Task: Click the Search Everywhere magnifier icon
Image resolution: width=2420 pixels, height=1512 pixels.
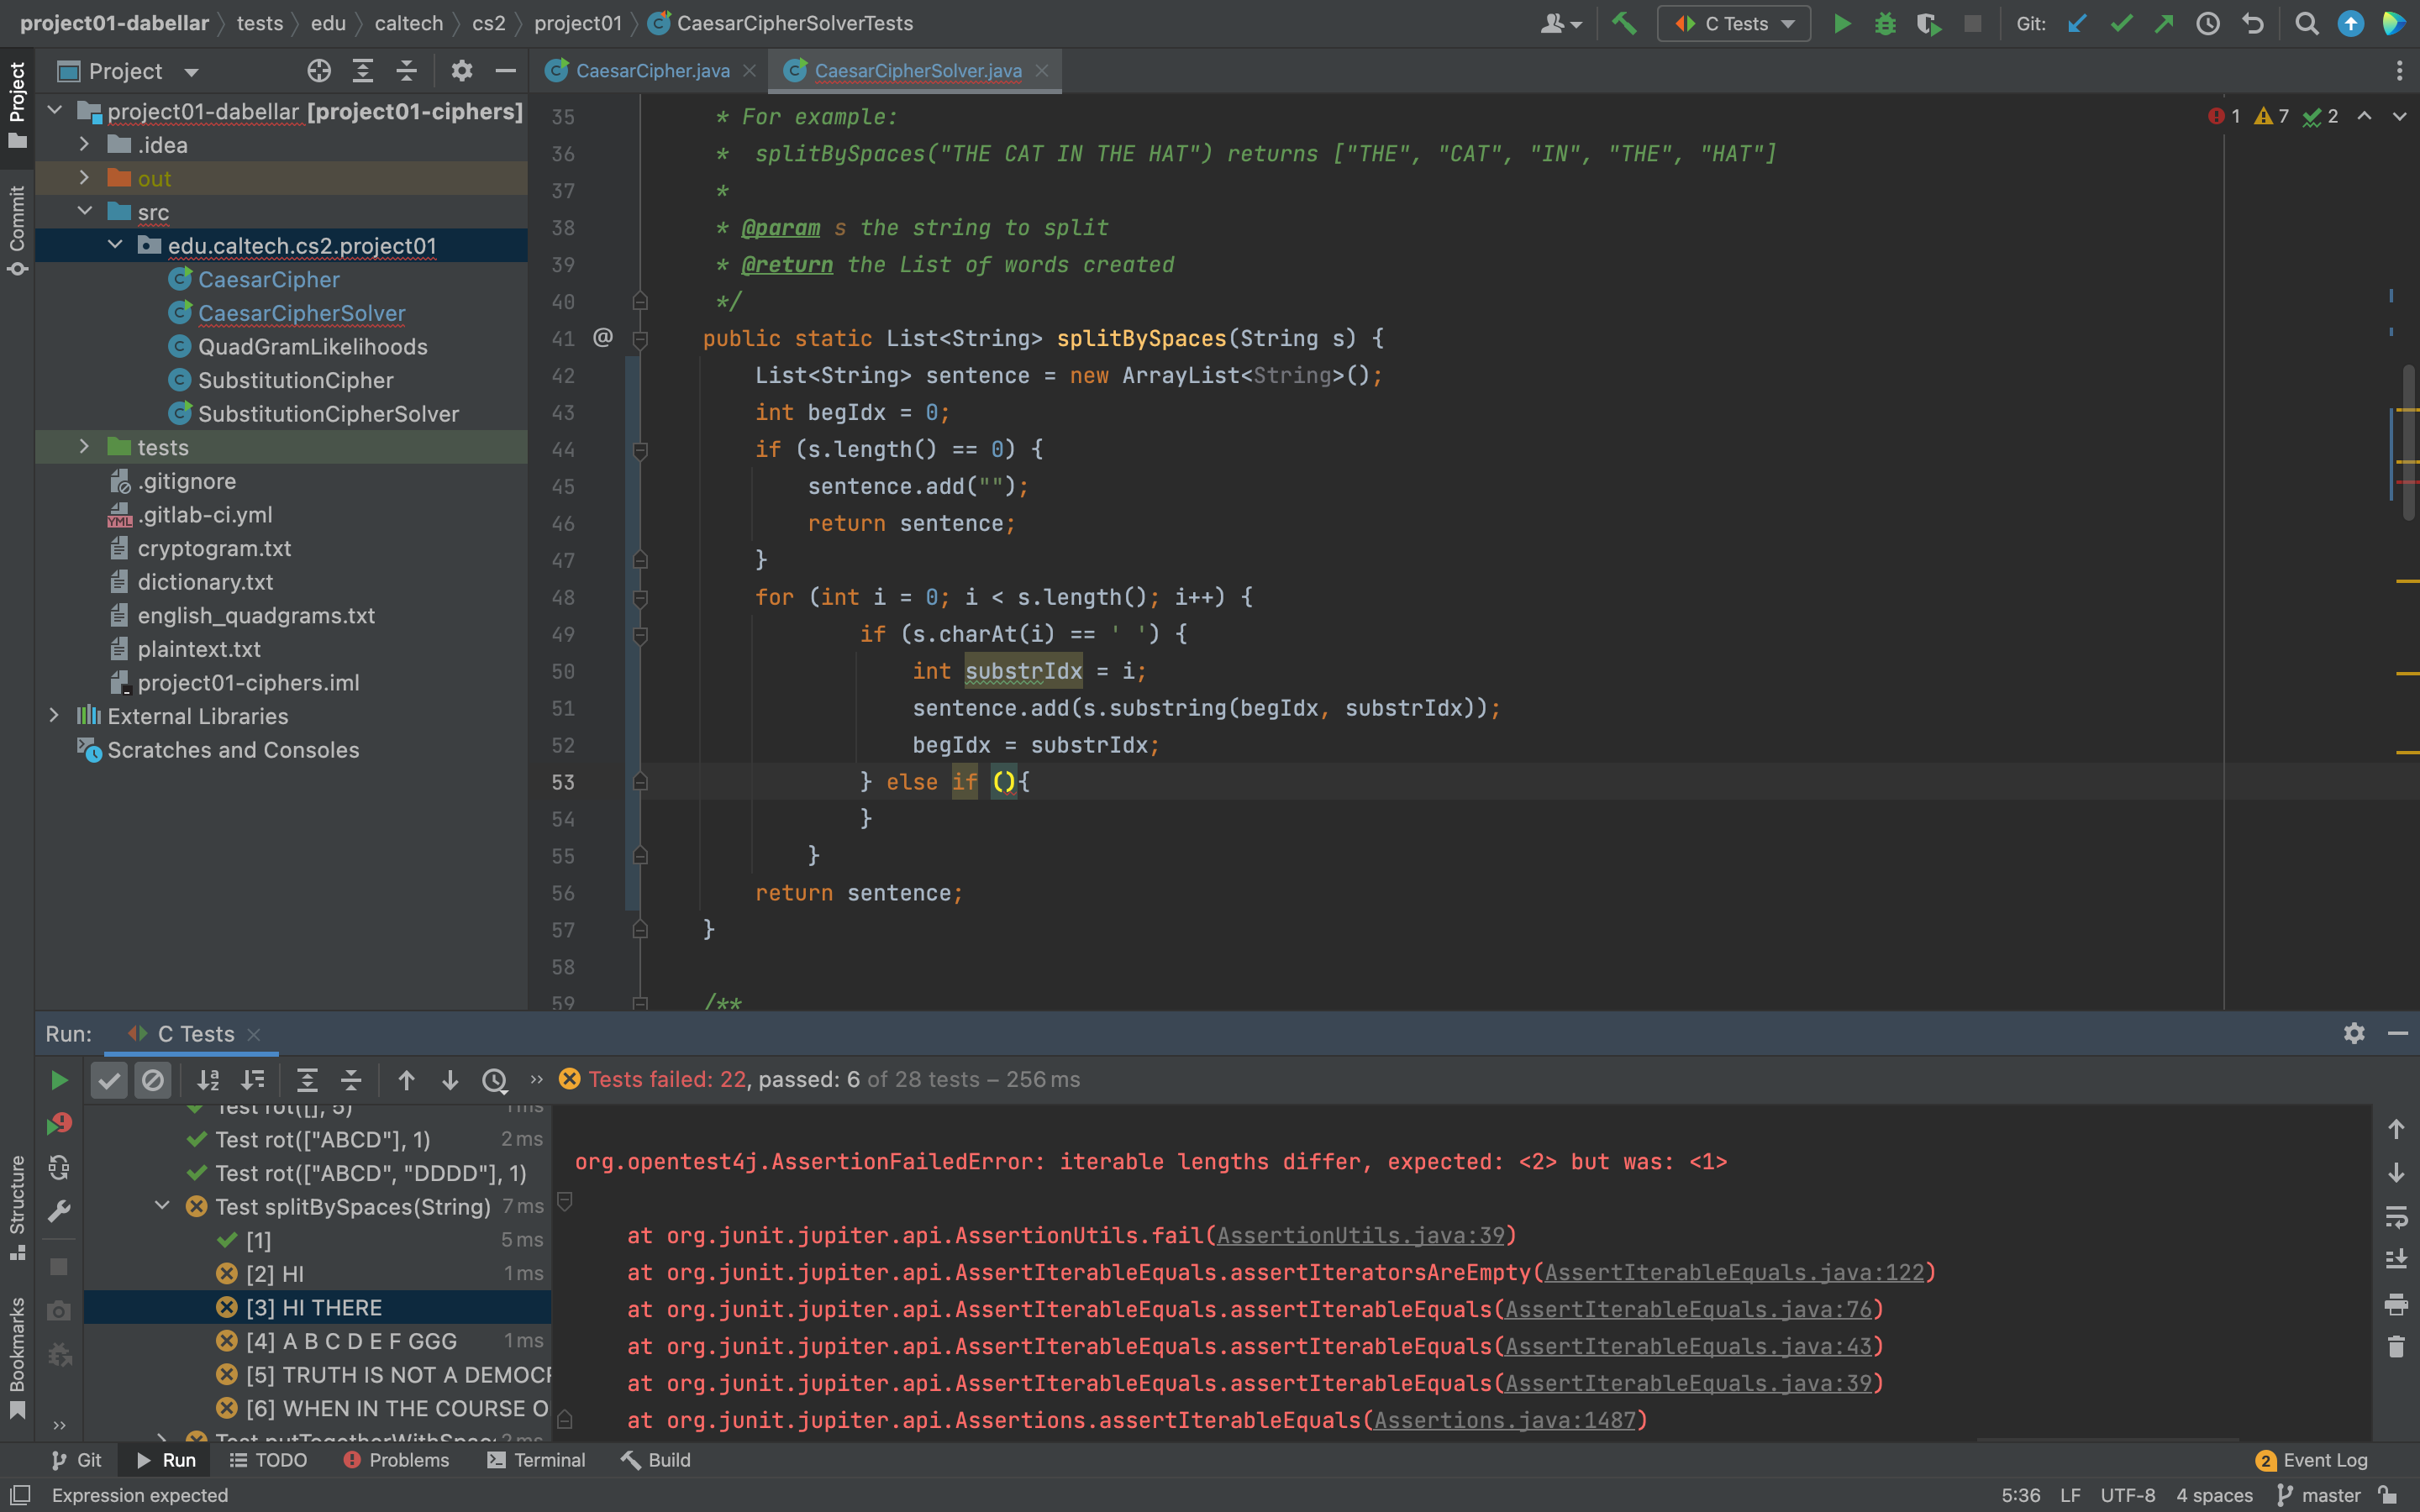Action: 2306,23
